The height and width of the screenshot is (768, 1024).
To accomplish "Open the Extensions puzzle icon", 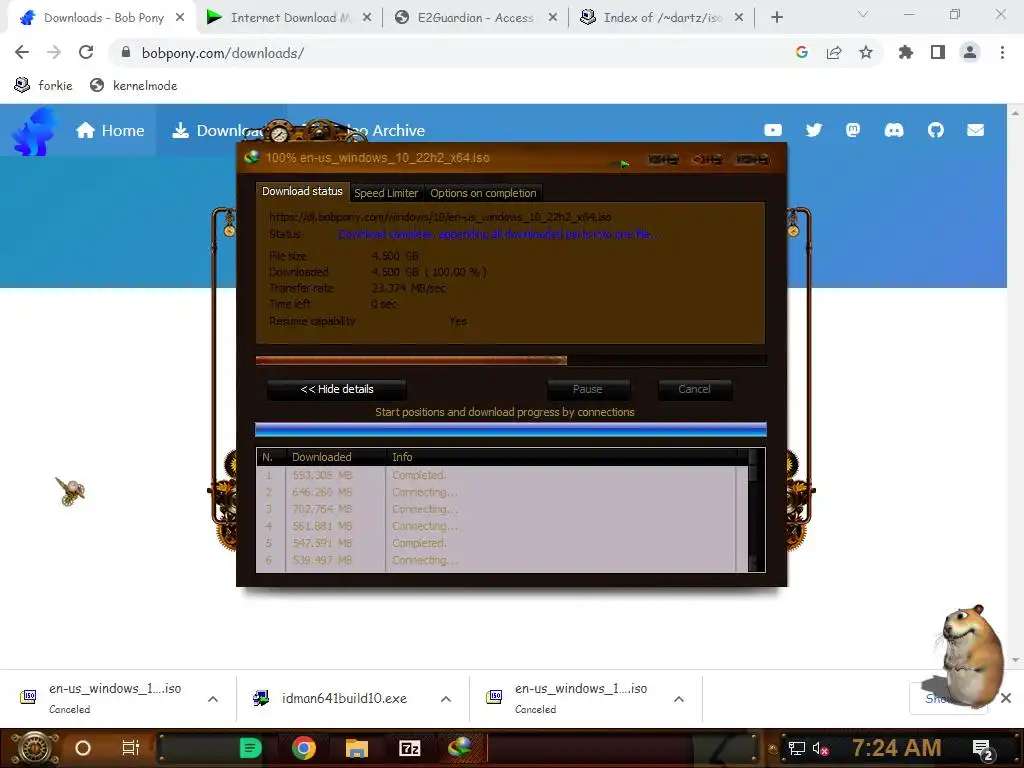I will [905, 52].
